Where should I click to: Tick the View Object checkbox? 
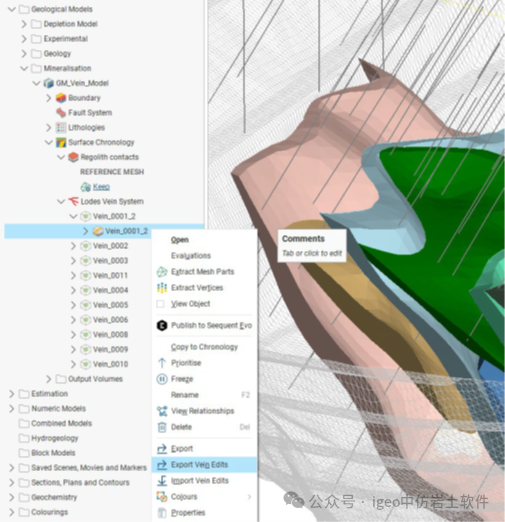click(x=160, y=304)
